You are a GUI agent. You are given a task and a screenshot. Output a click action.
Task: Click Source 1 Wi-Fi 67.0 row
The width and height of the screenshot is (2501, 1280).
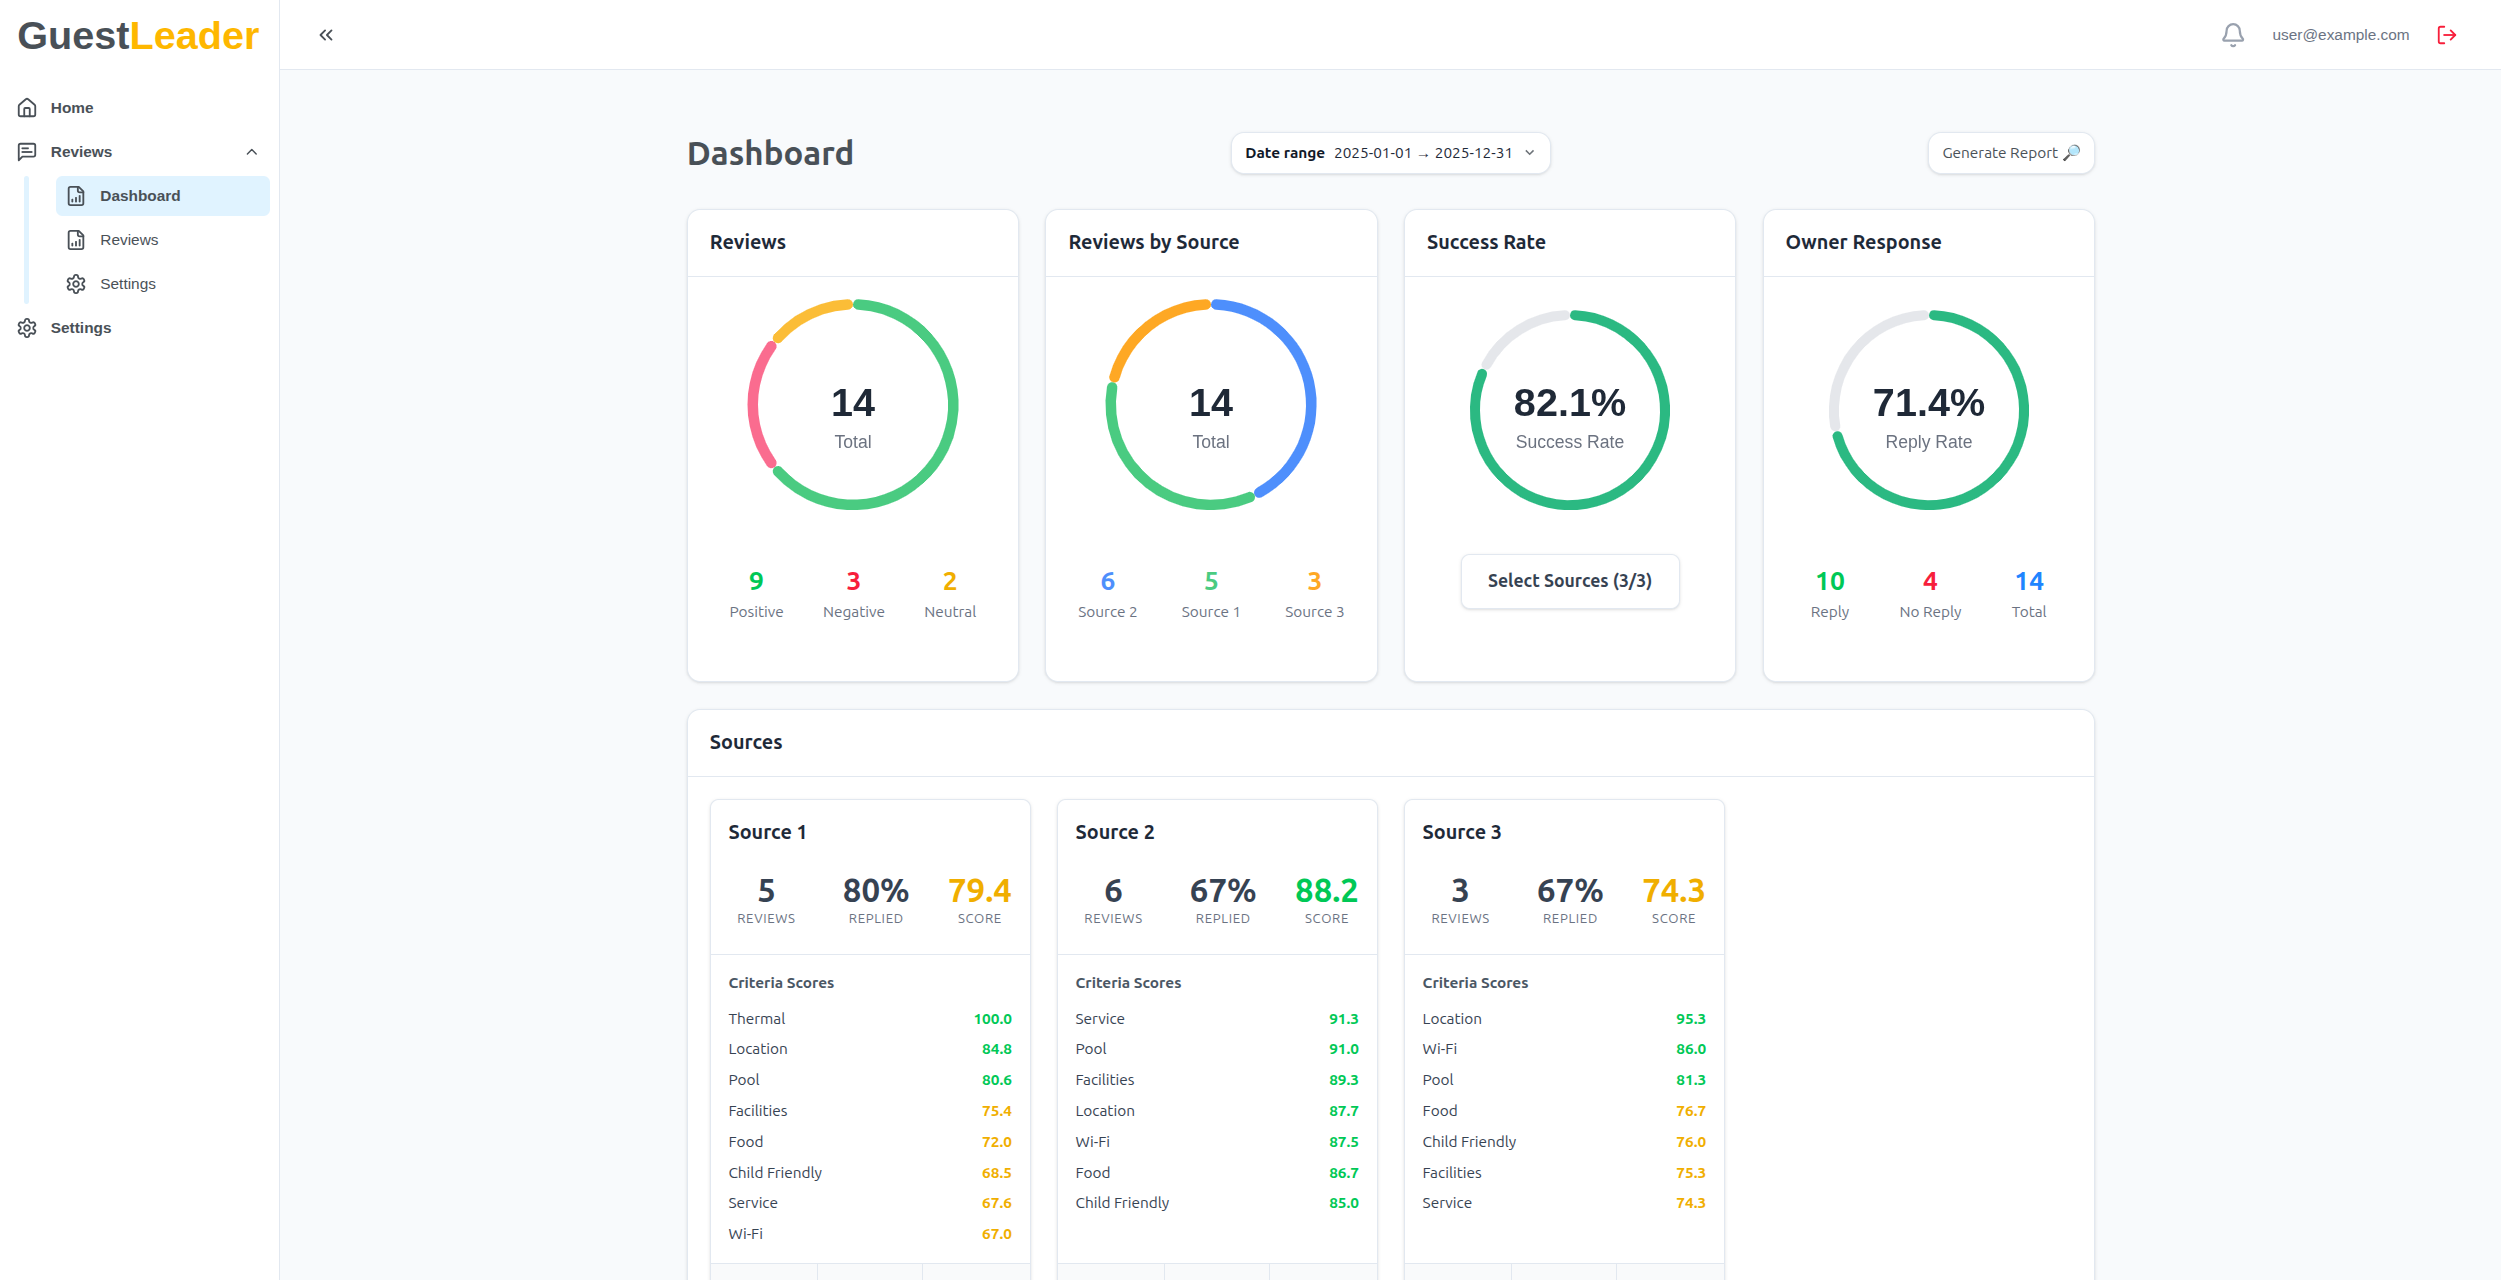[870, 1234]
